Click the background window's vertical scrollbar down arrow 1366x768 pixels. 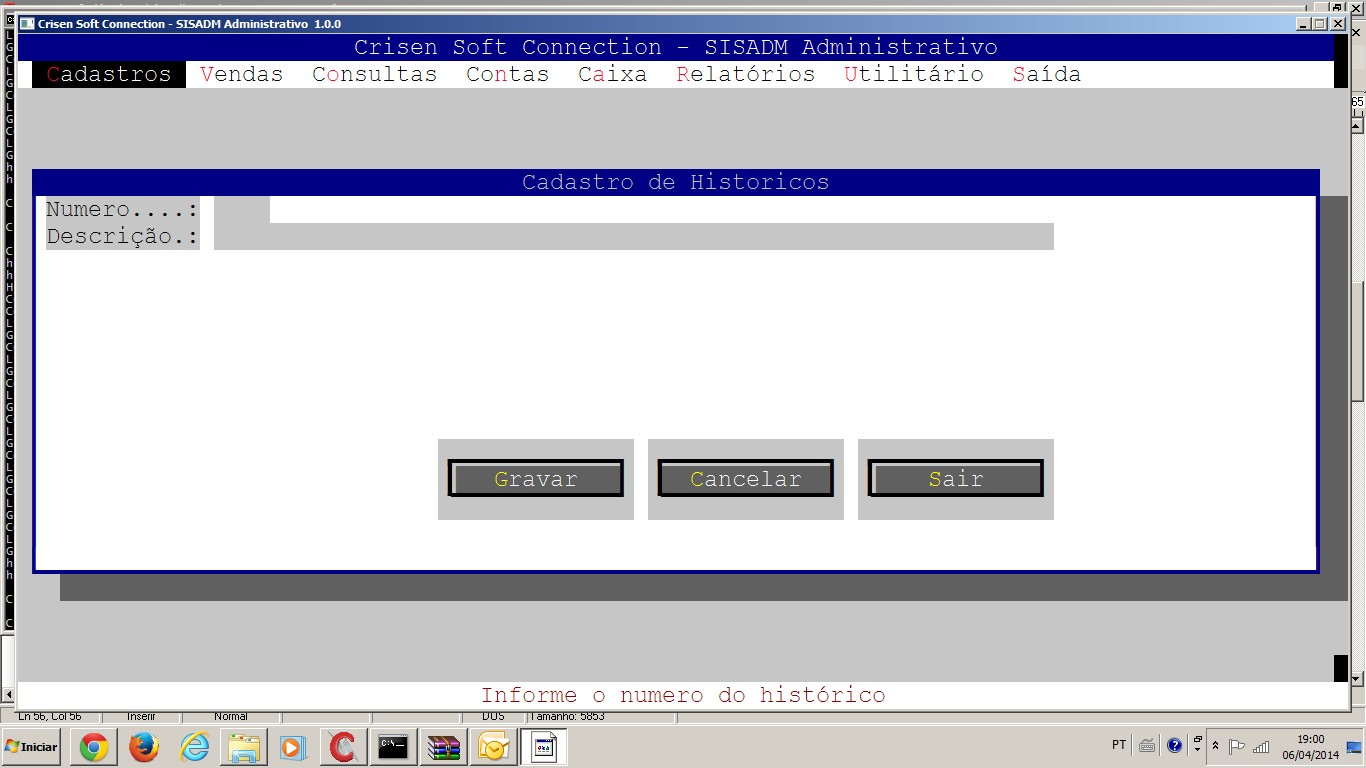click(1357, 679)
